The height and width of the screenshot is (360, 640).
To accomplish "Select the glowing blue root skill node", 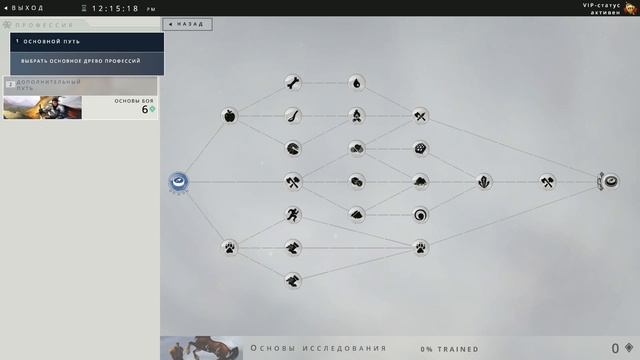I will point(179,182).
